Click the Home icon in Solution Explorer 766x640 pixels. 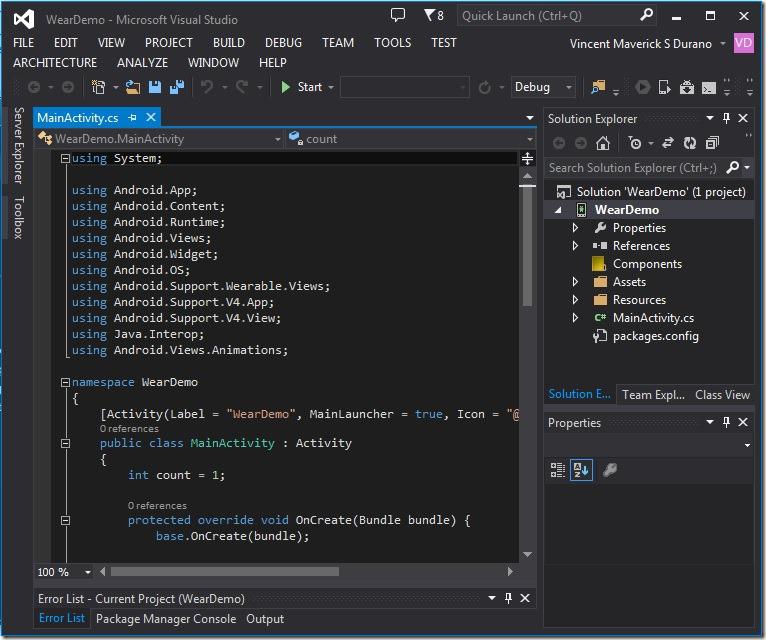[x=602, y=143]
